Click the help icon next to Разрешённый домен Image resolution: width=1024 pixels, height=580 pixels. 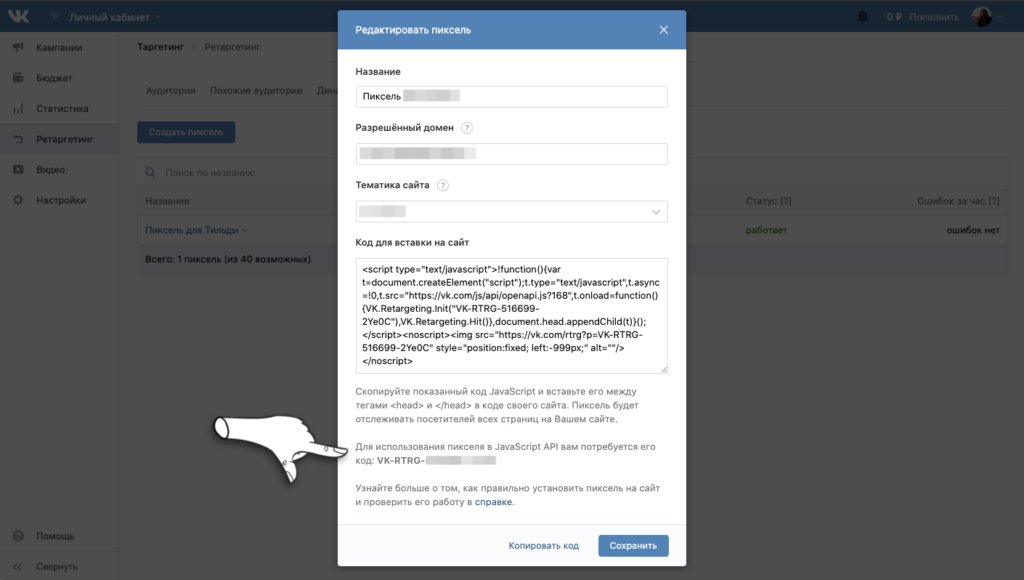click(x=466, y=128)
